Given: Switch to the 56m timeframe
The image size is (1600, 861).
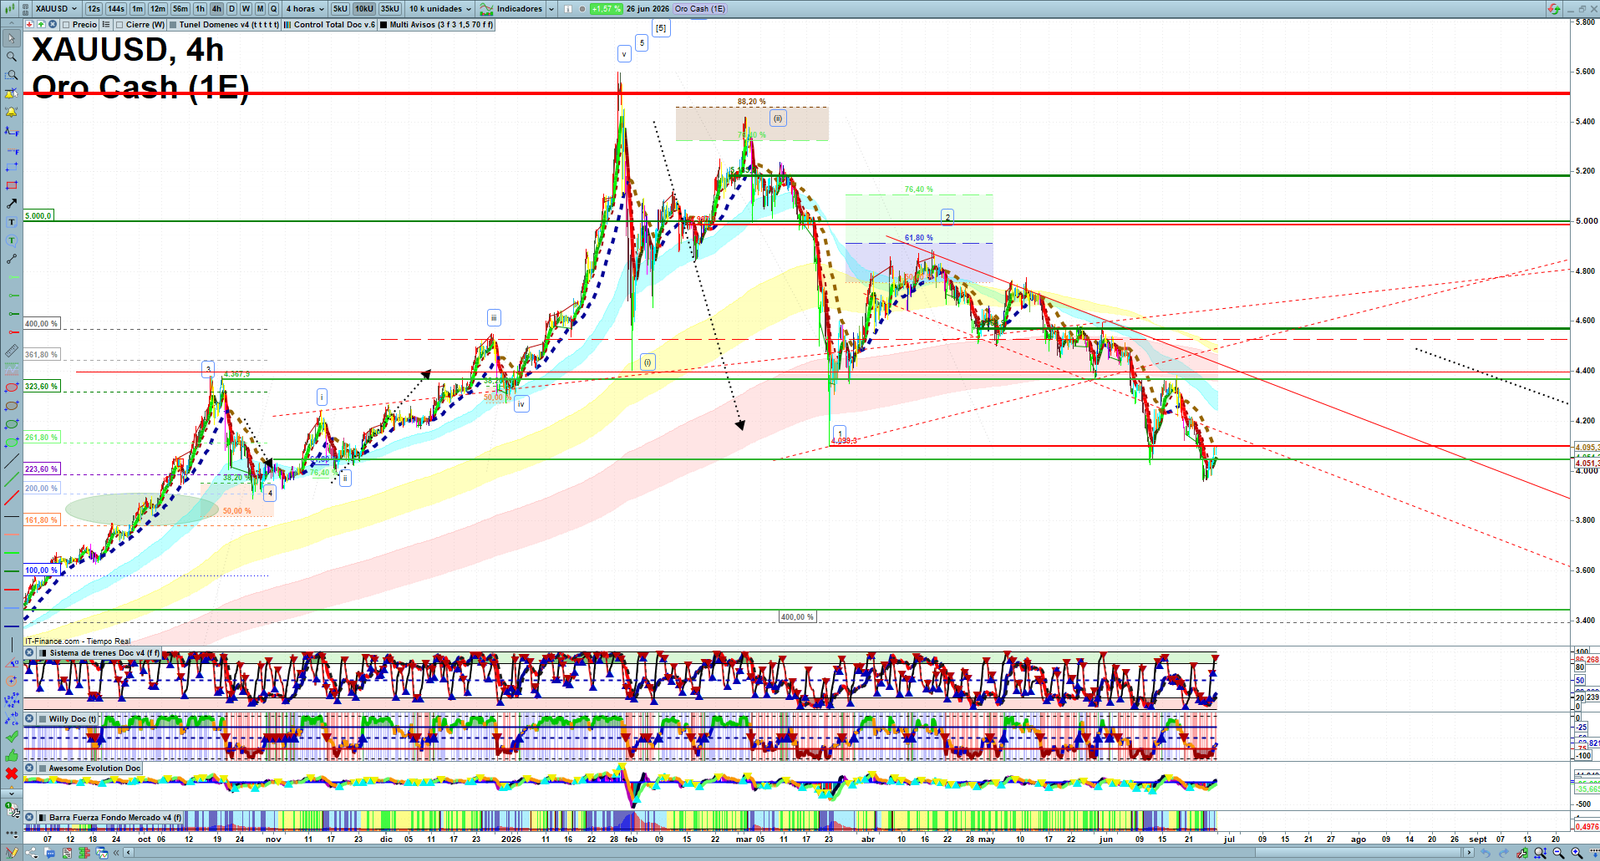Looking at the screenshot, I should 180,9.
